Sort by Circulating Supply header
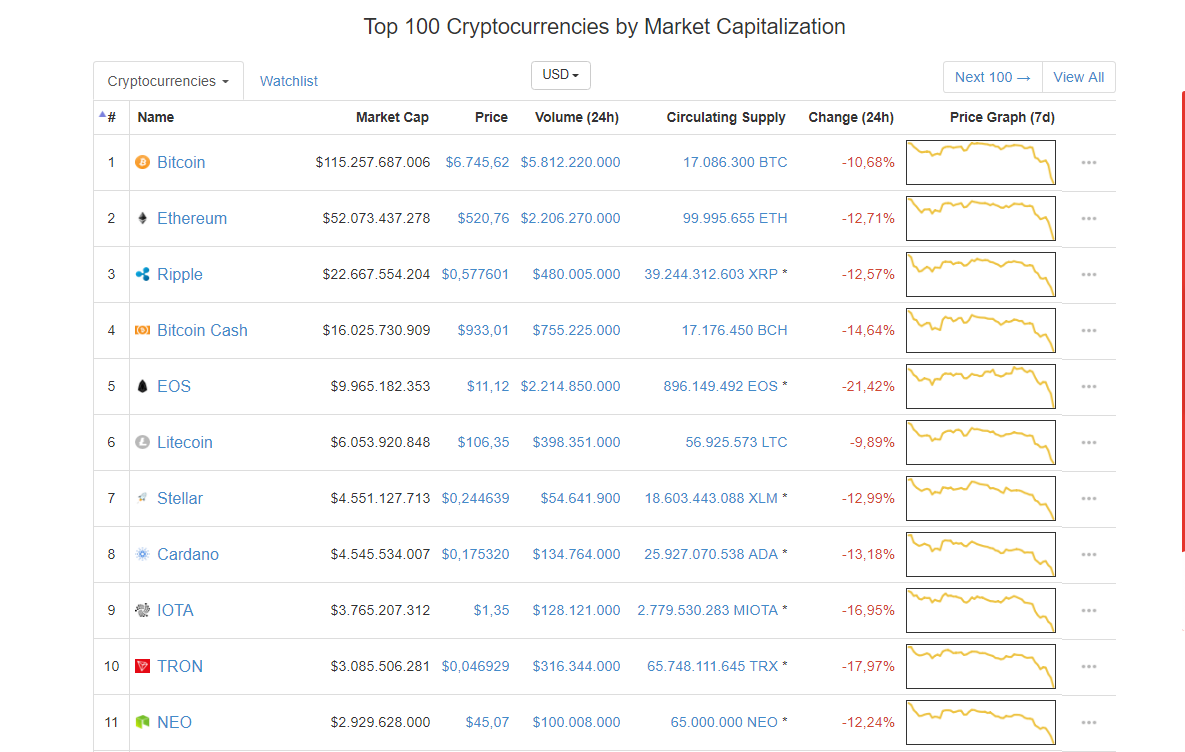This screenshot has width=1185, height=752. 726,117
